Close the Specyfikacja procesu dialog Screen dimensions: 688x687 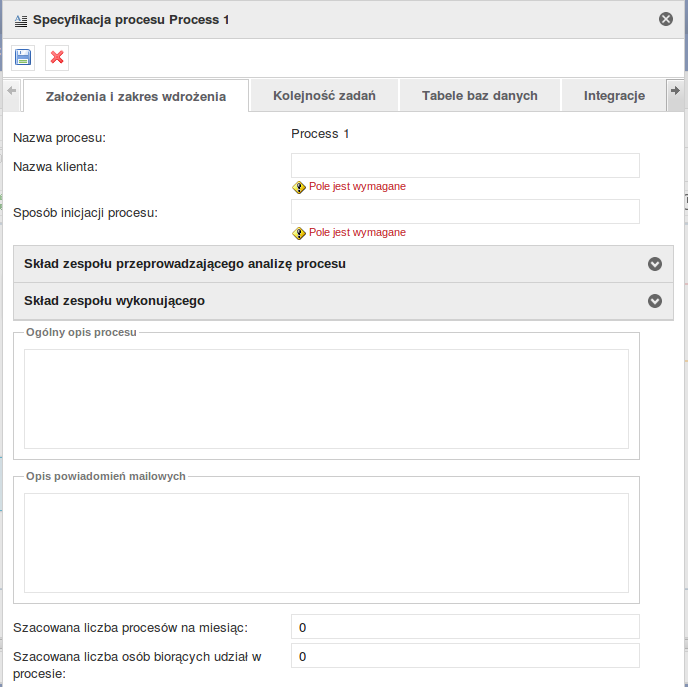[x=666, y=19]
